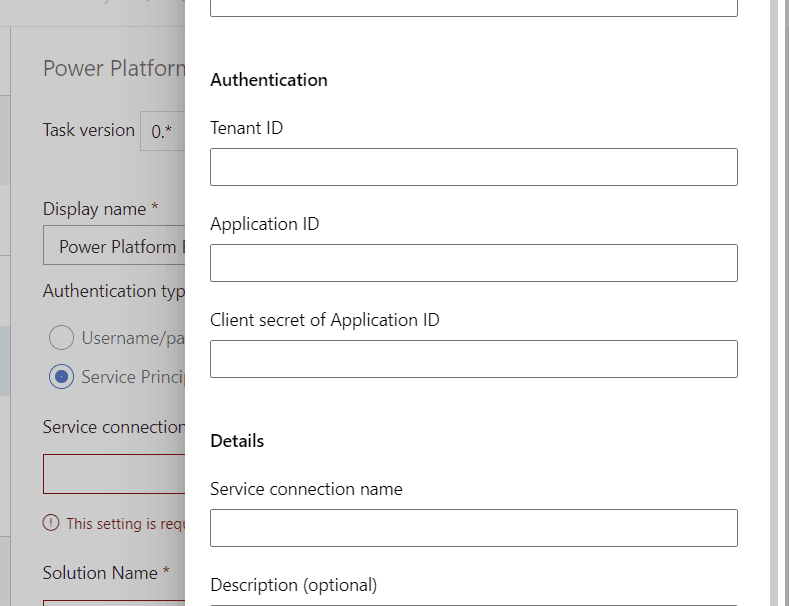
Task: Select the Username/password radio button
Action: (61, 337)
